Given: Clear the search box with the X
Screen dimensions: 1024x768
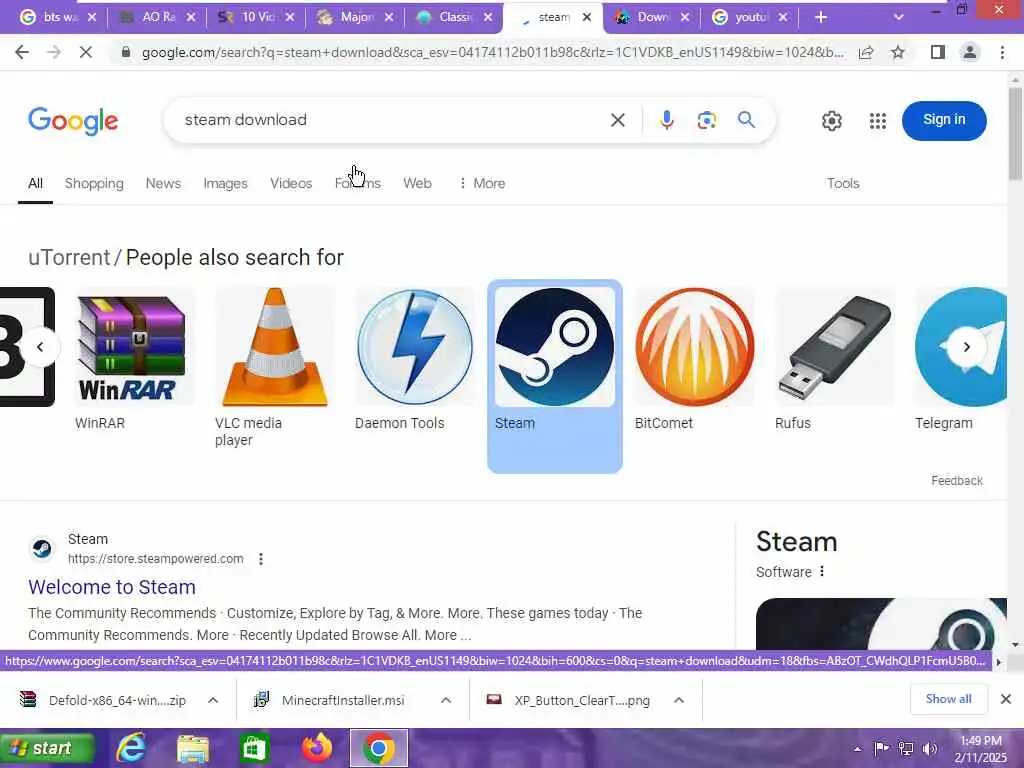Looking at the screenshot, I should click(617, 120).
